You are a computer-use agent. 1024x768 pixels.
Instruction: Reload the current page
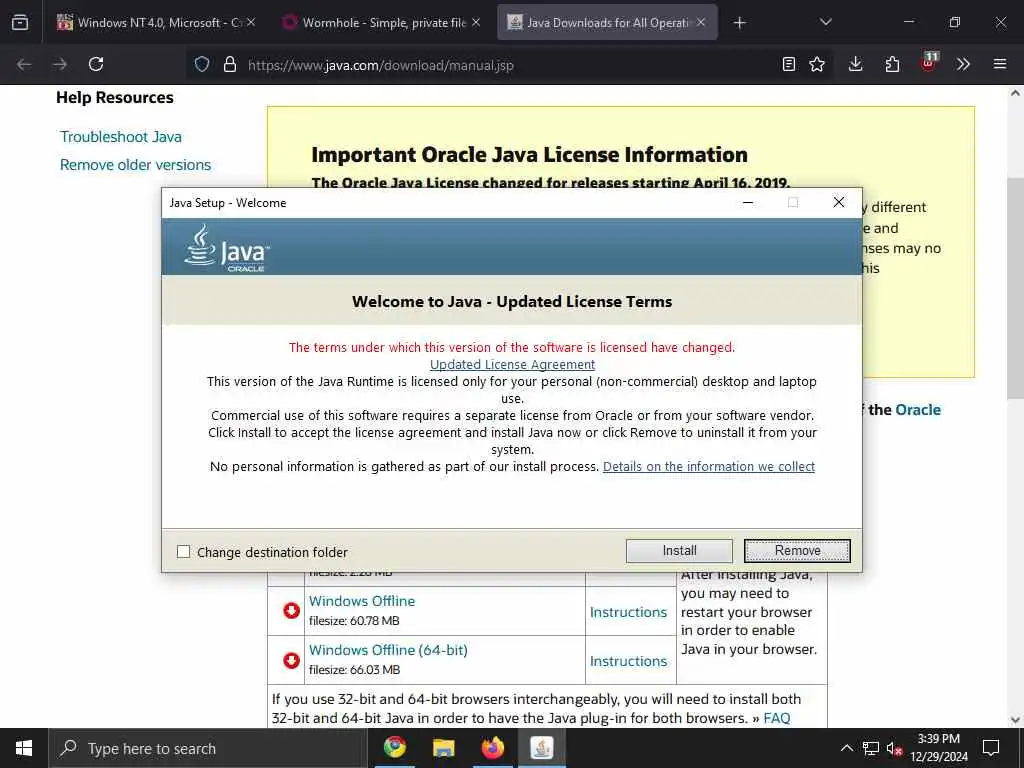tap(96, 64)
